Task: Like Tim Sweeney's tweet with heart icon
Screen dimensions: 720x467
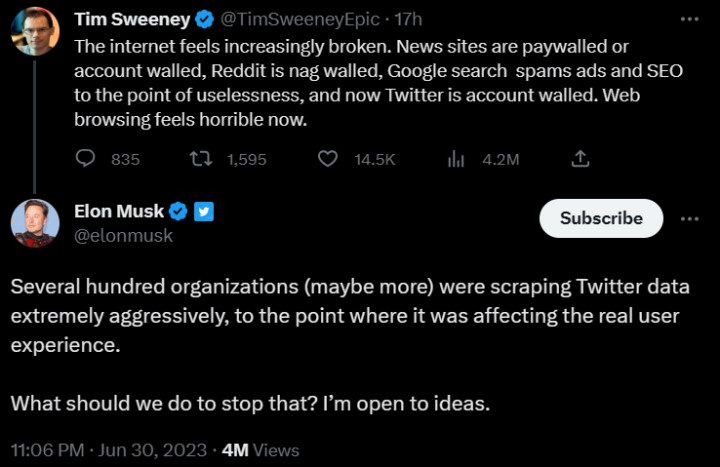Action: [x=327, y=159]
